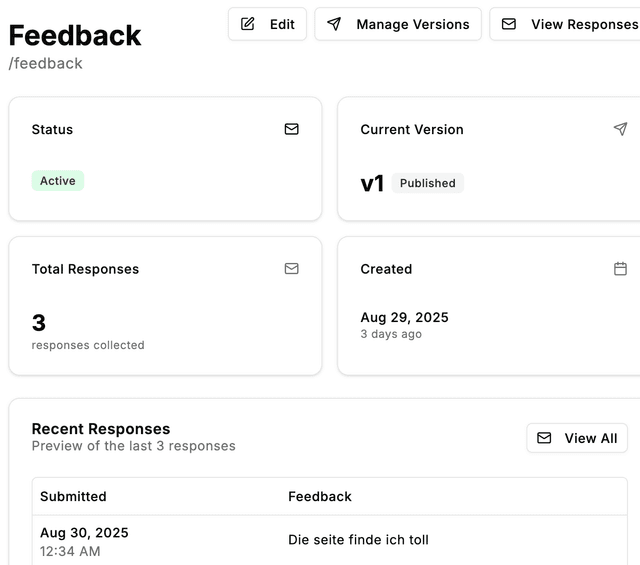640x565 pixels.
Task: Click the Published version badge
Action: pos(428,183)
